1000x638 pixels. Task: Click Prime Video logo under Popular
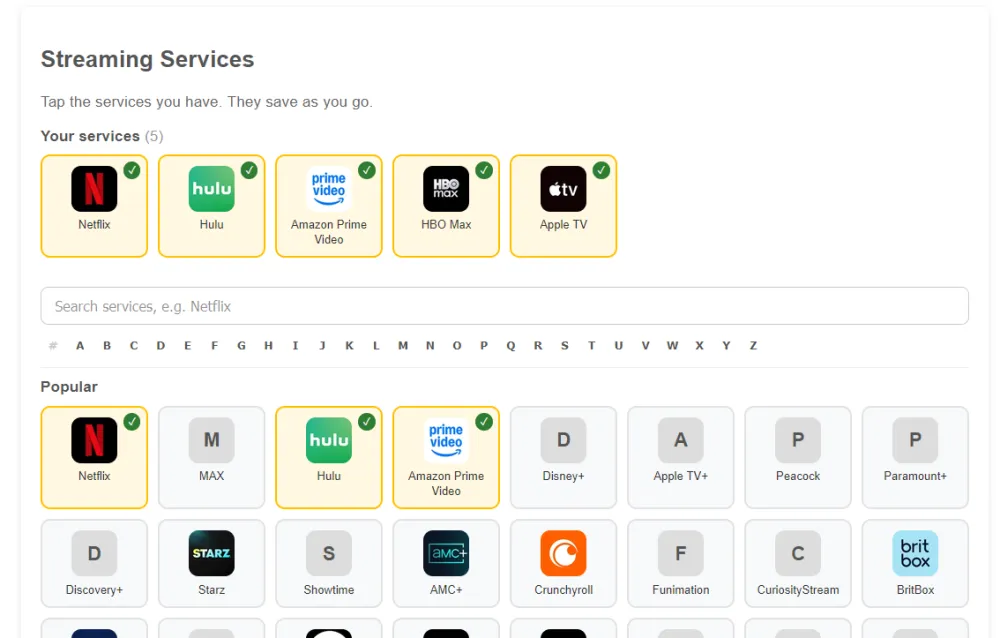[x=446, y=440]
